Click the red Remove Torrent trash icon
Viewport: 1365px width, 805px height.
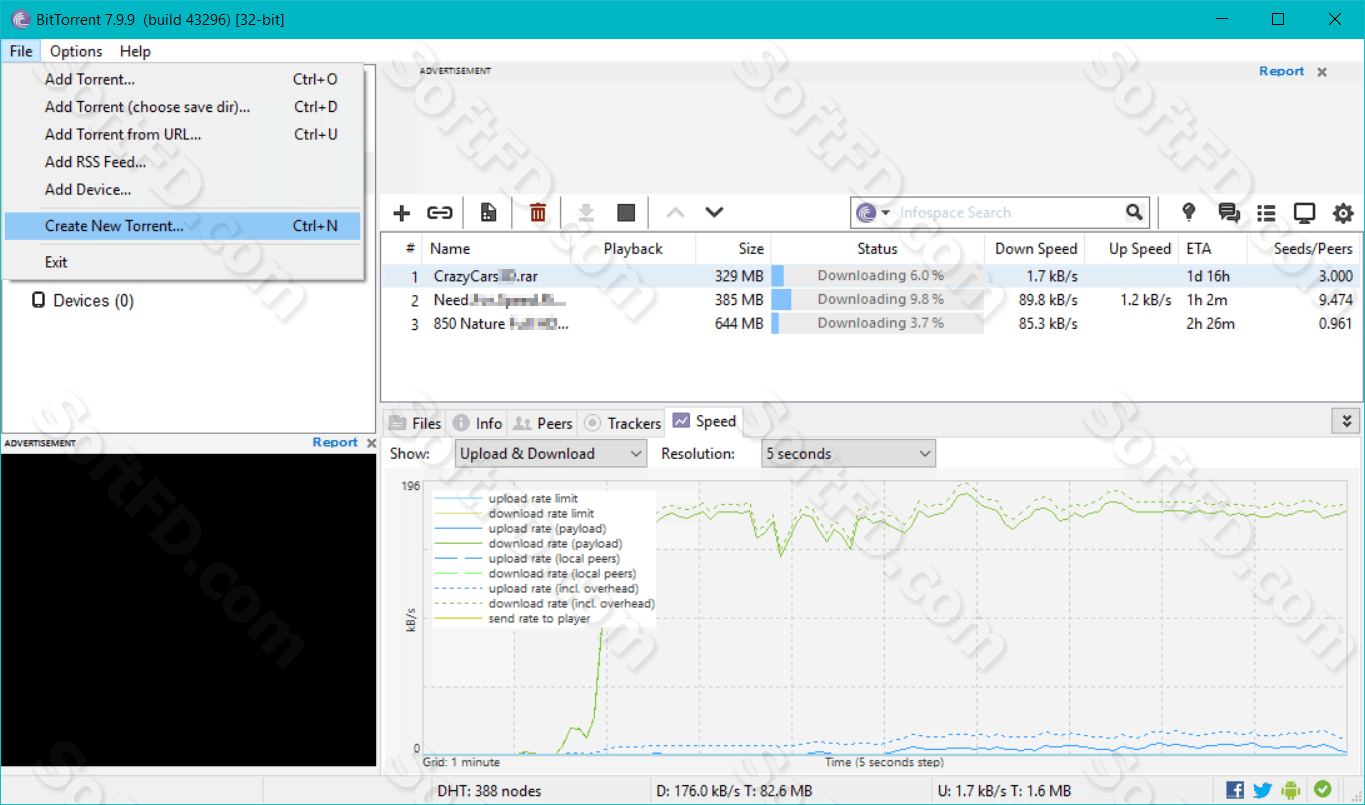point(538,213)
